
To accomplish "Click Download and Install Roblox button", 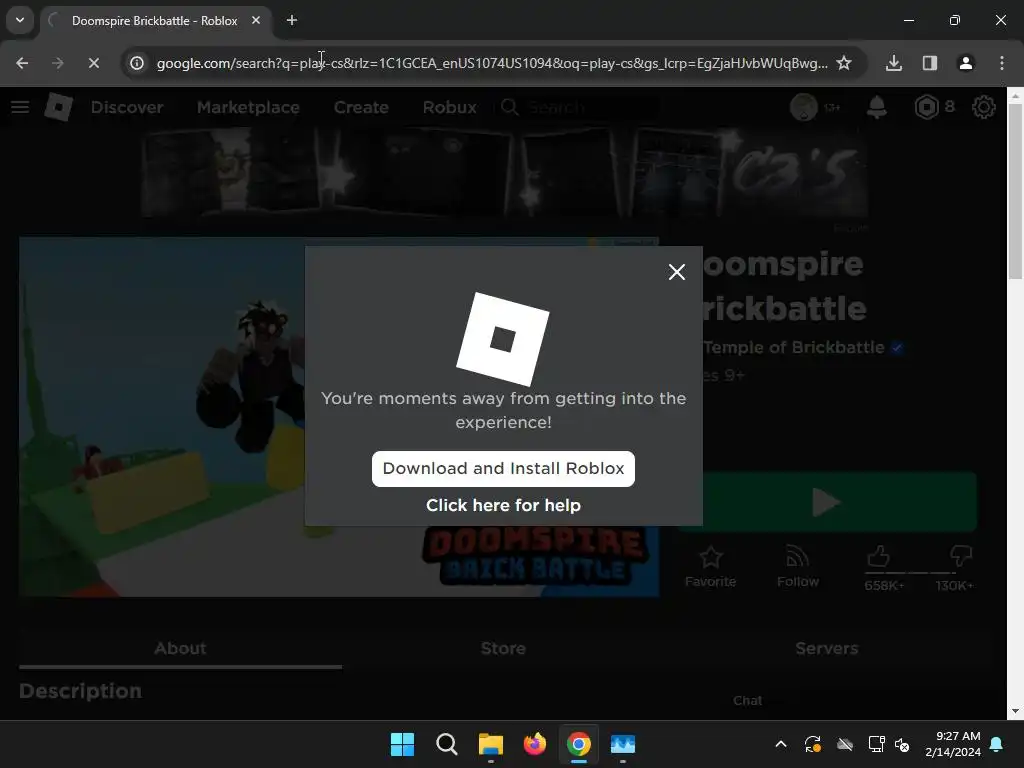I will coord(503,468).
